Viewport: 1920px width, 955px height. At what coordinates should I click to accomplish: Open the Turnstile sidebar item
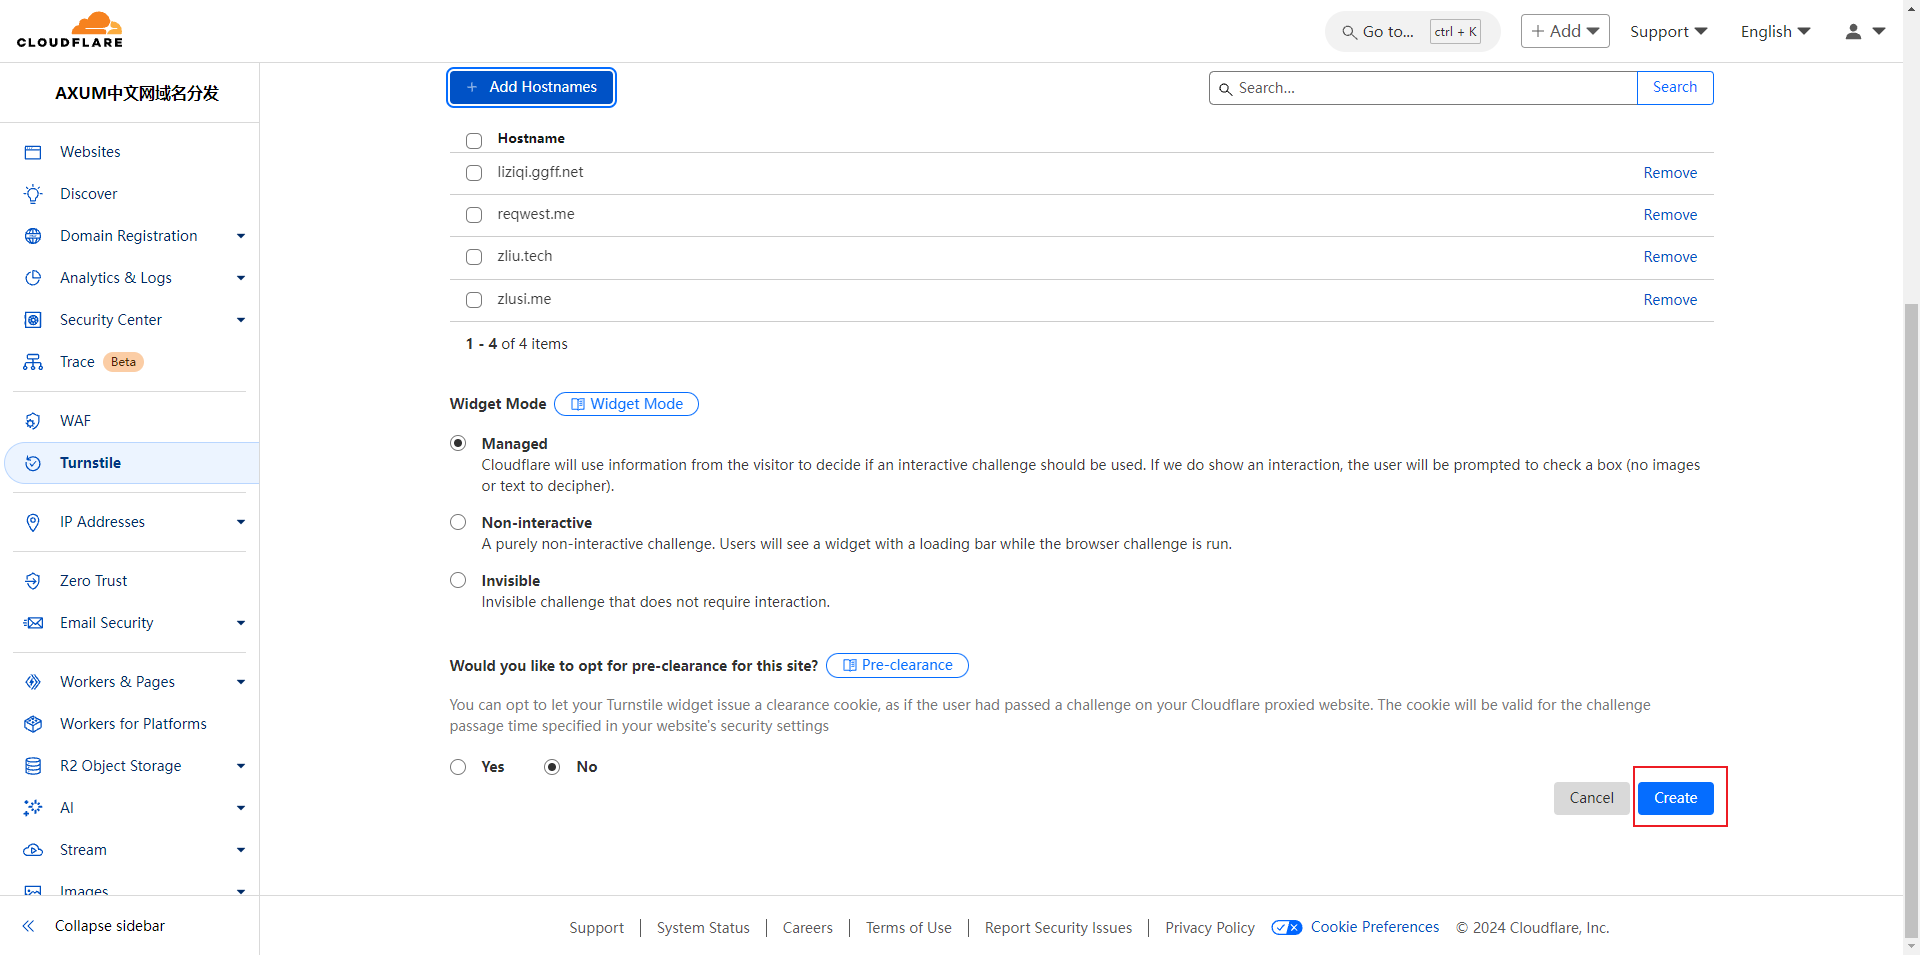coord(132,463)
